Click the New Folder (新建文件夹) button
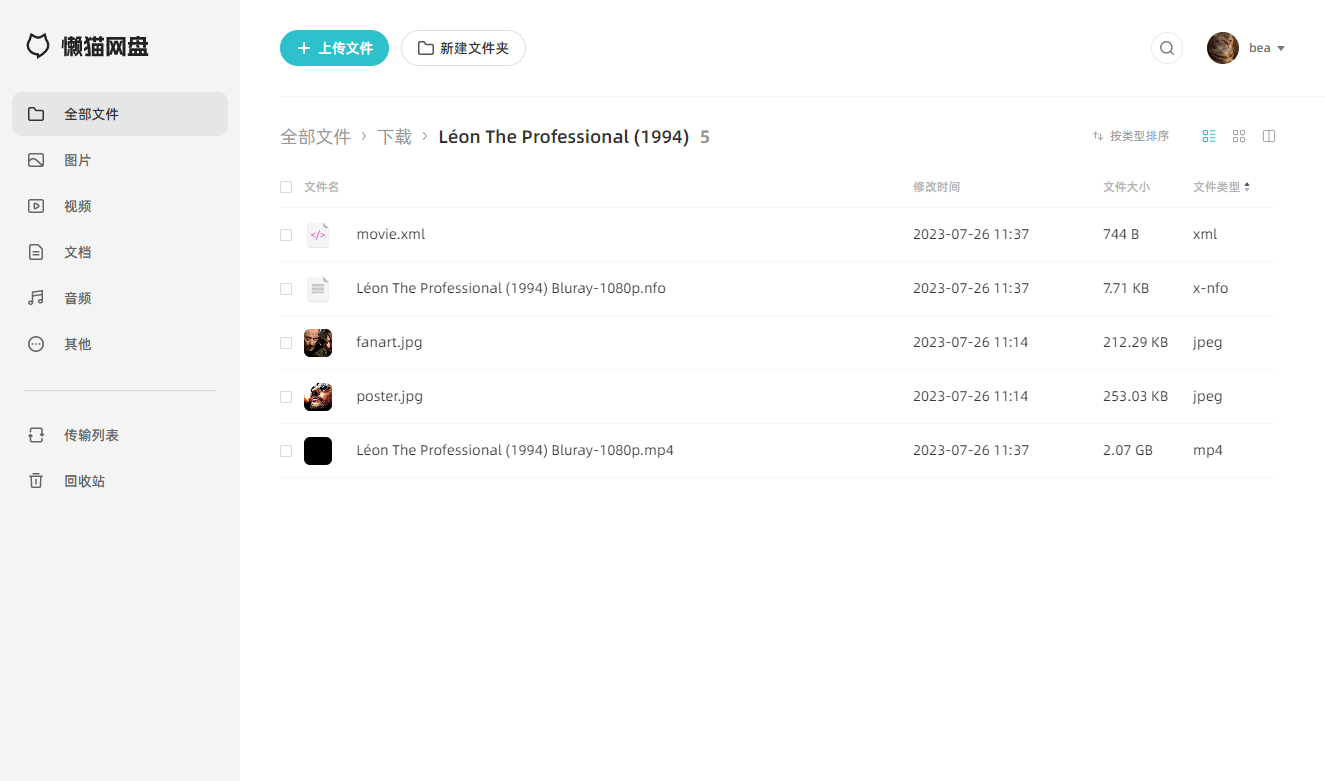The image size is (1325, 781). coord(463,48)
